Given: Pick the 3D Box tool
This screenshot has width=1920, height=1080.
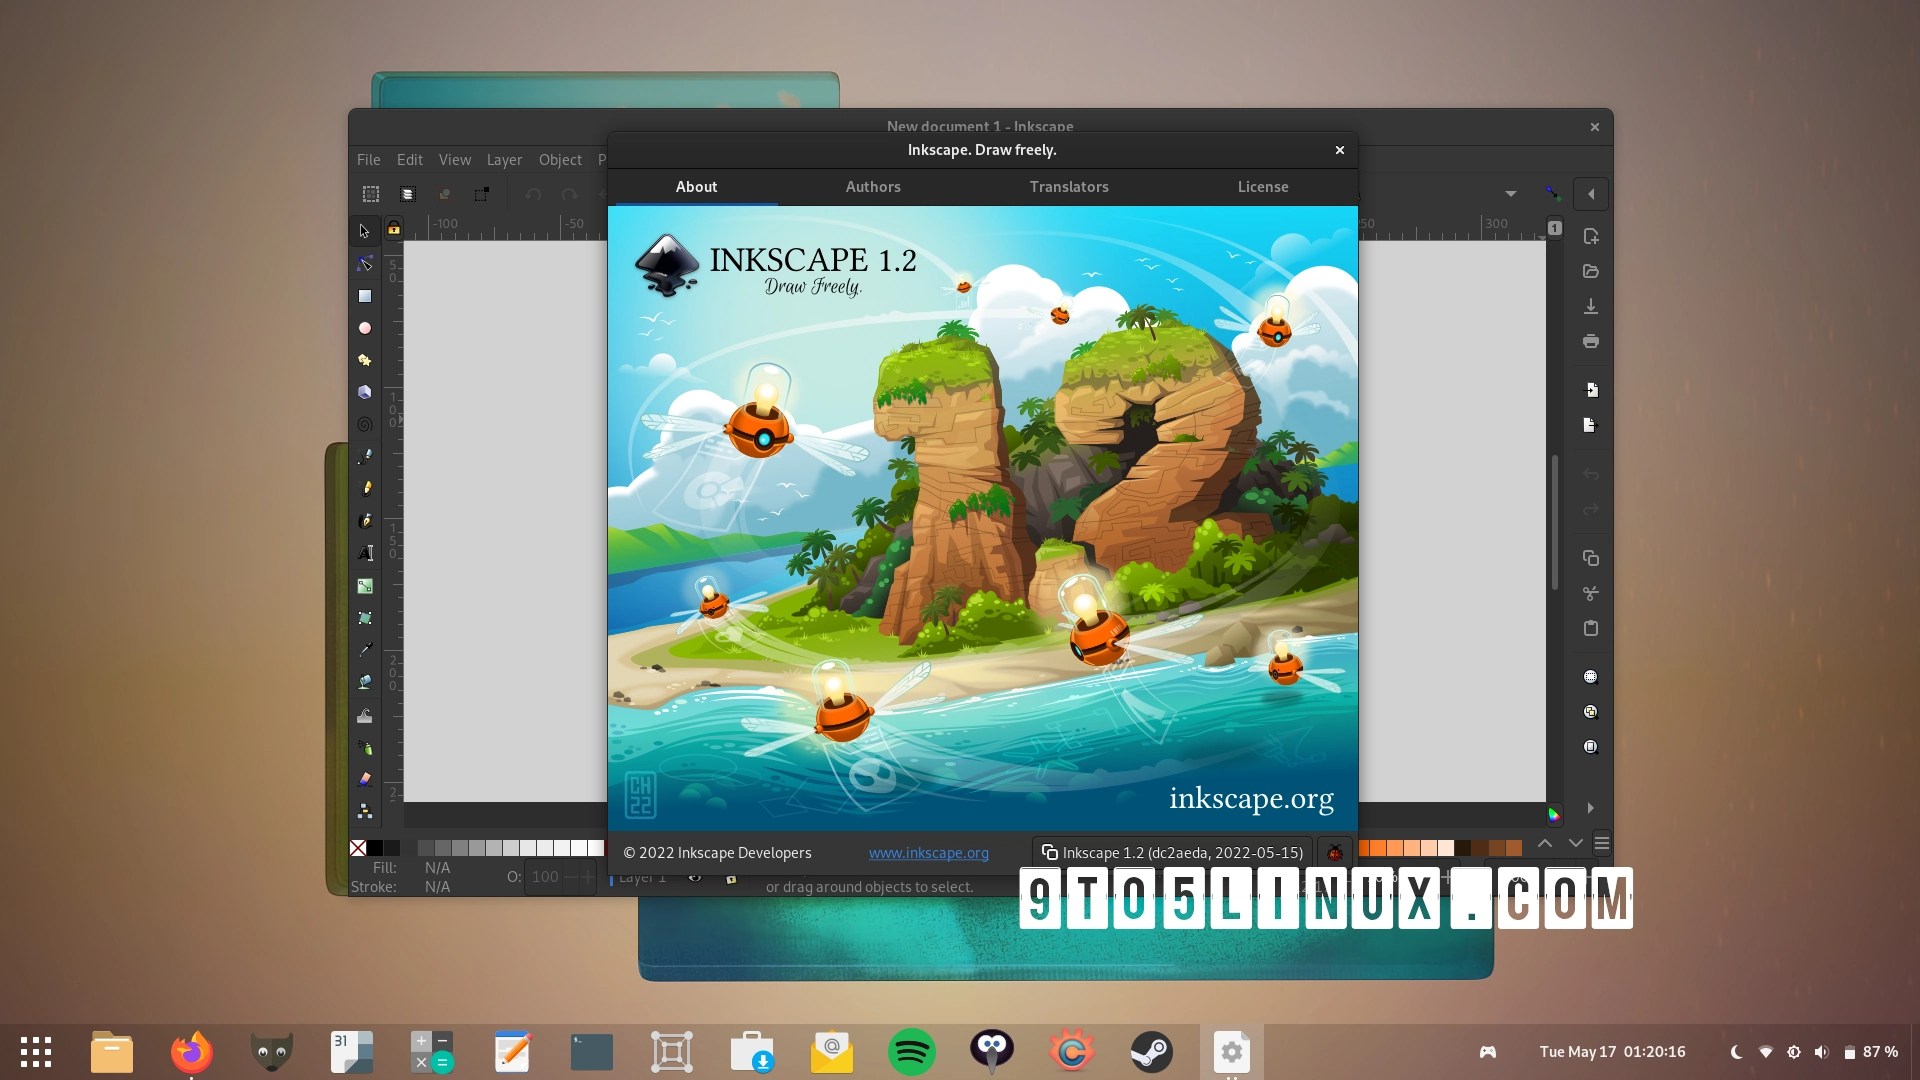Looking at the screenshot, I should (365, 392).
